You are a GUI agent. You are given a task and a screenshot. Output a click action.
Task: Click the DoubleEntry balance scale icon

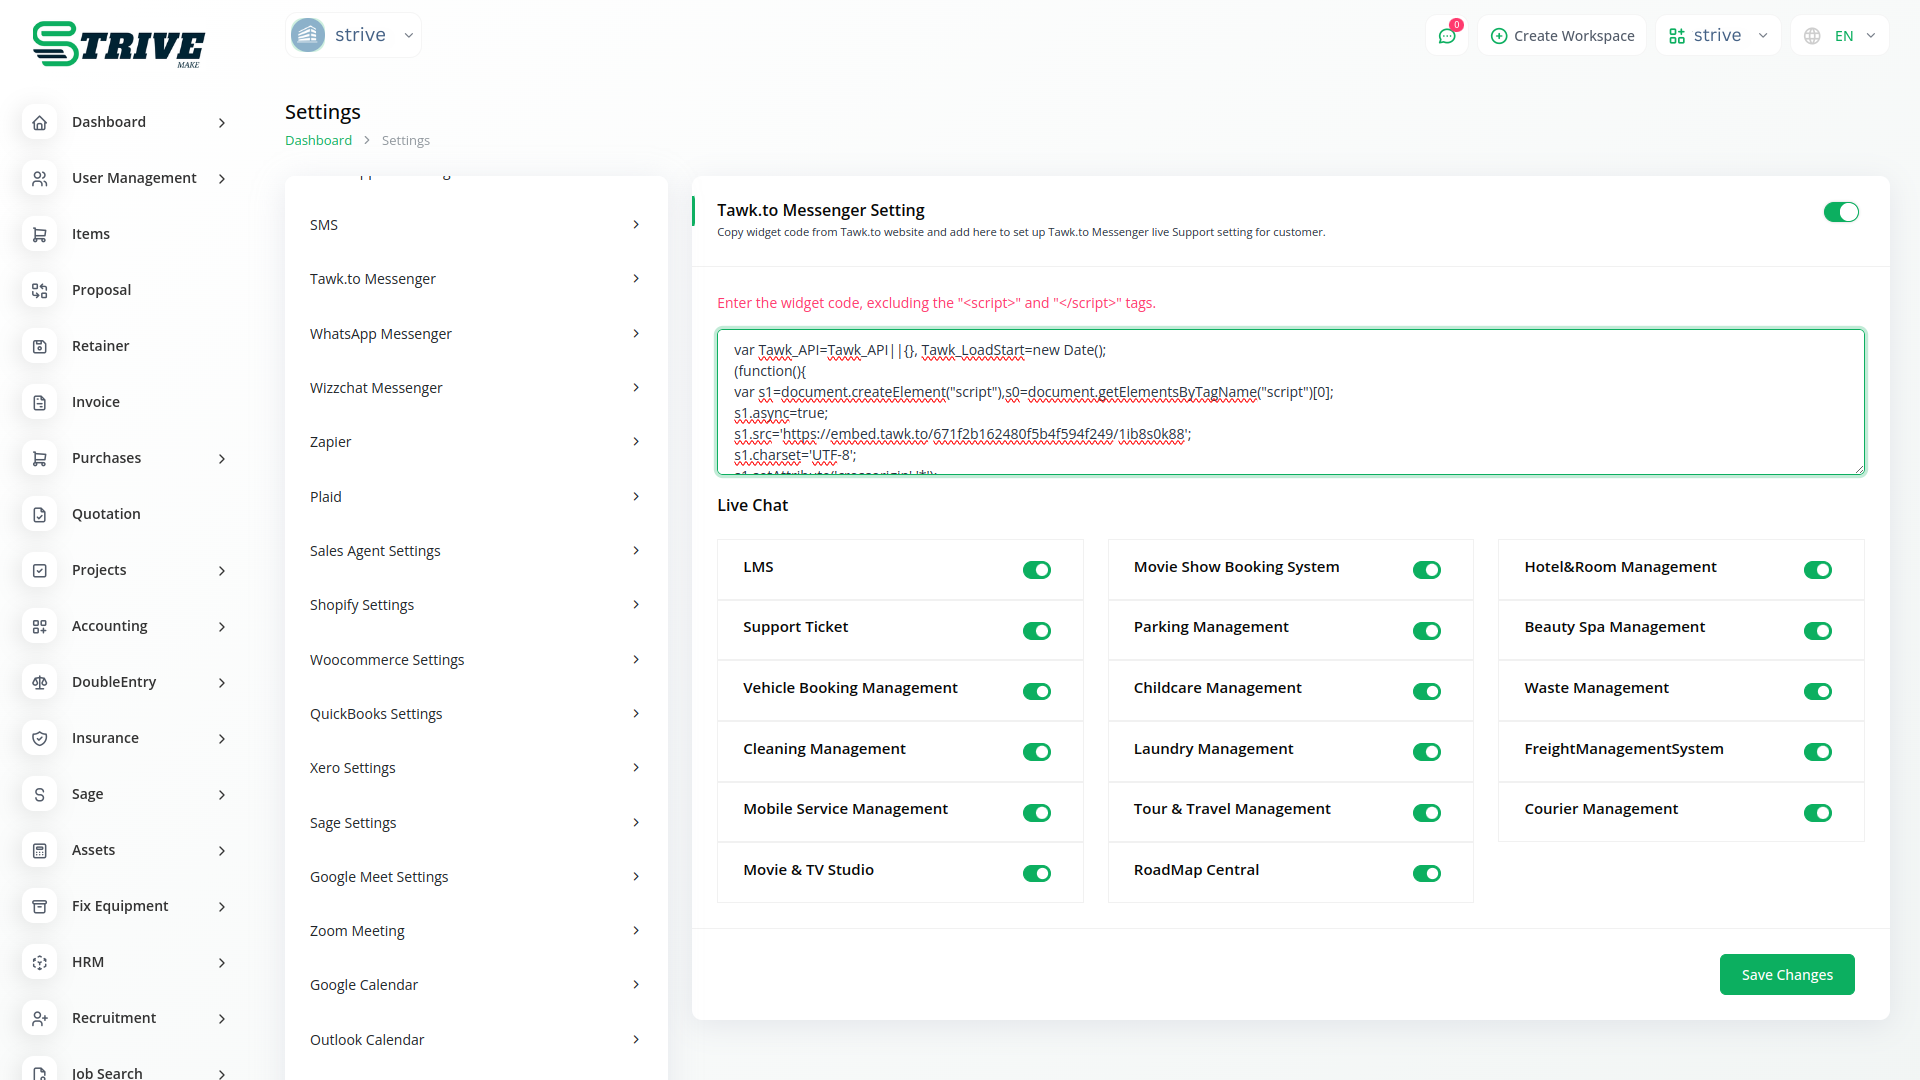[40, 682]
